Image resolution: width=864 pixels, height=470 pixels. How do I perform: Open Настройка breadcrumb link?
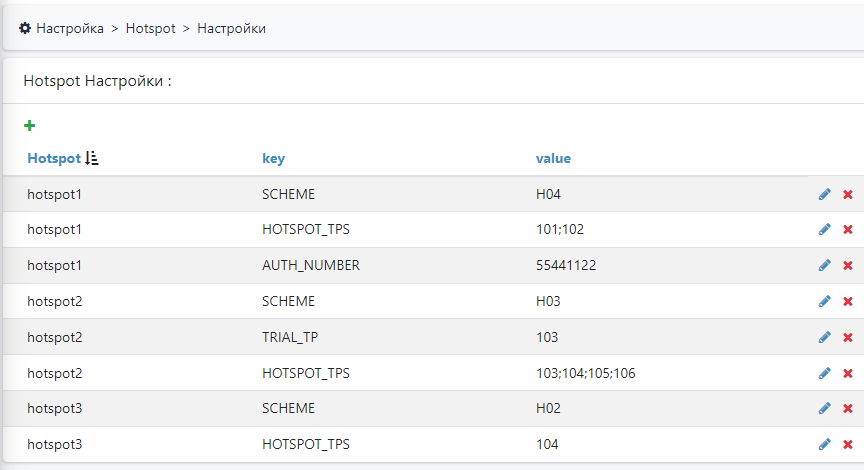point(70,28)
